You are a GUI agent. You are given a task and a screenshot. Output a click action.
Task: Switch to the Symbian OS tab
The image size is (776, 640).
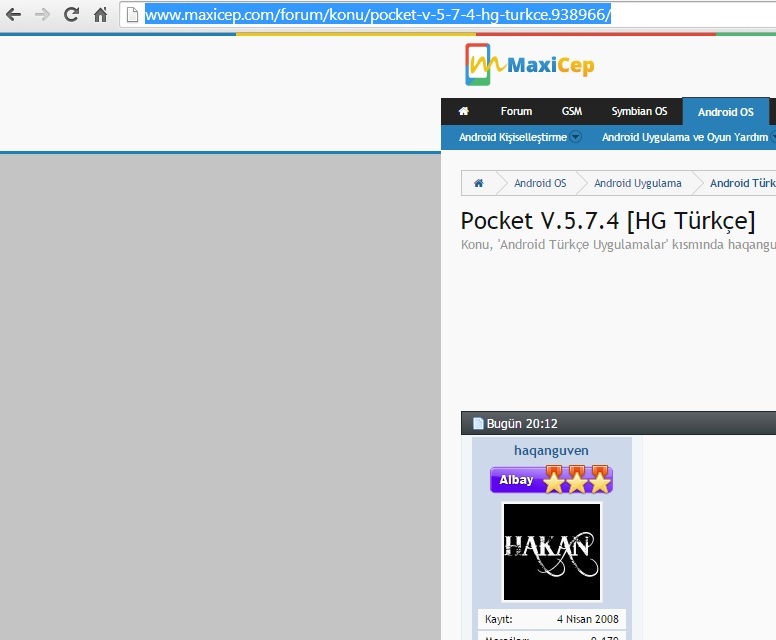639,111
